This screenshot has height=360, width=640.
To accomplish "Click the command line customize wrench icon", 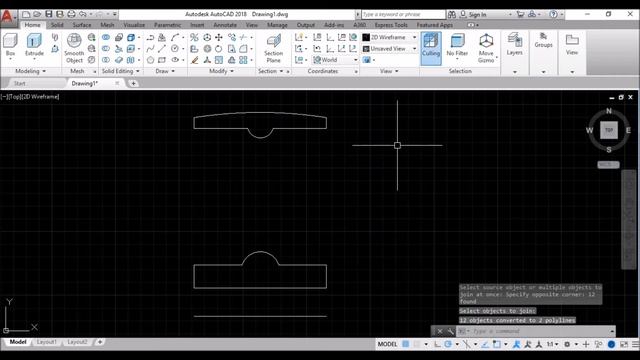I will point(451,331).
